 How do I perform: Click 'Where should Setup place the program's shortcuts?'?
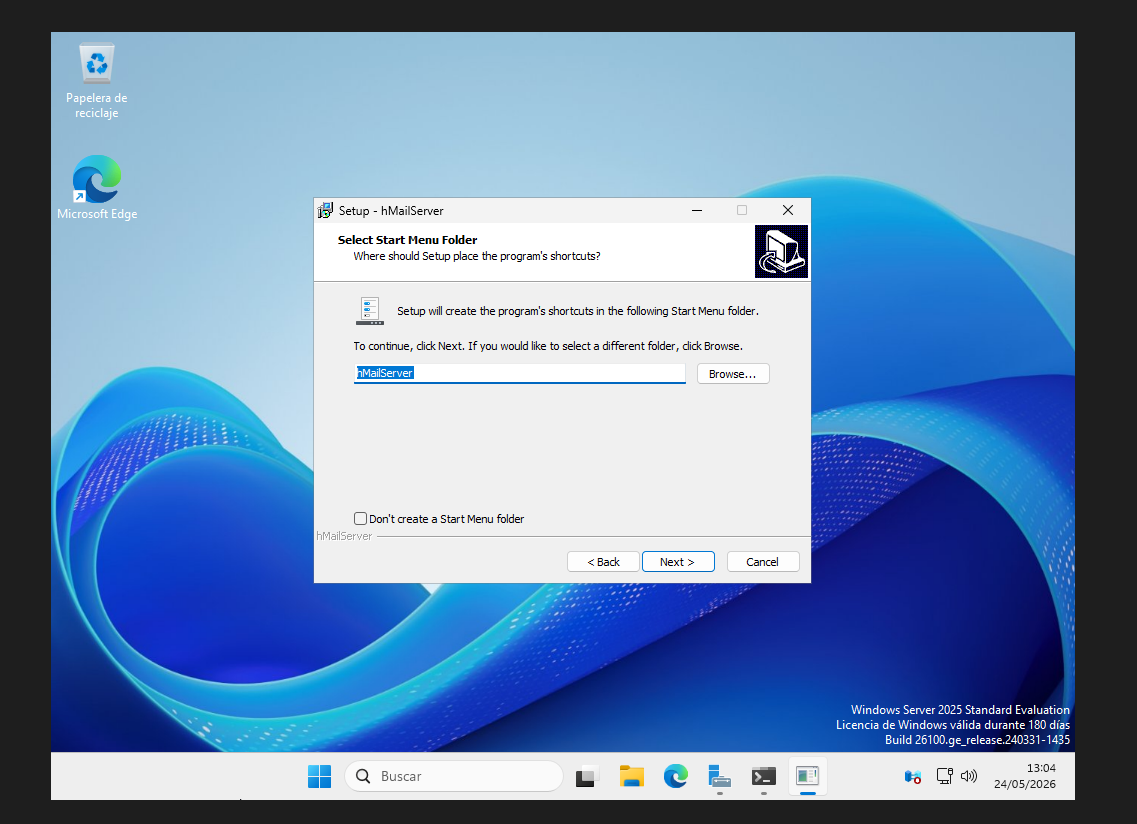click(477, 256)
